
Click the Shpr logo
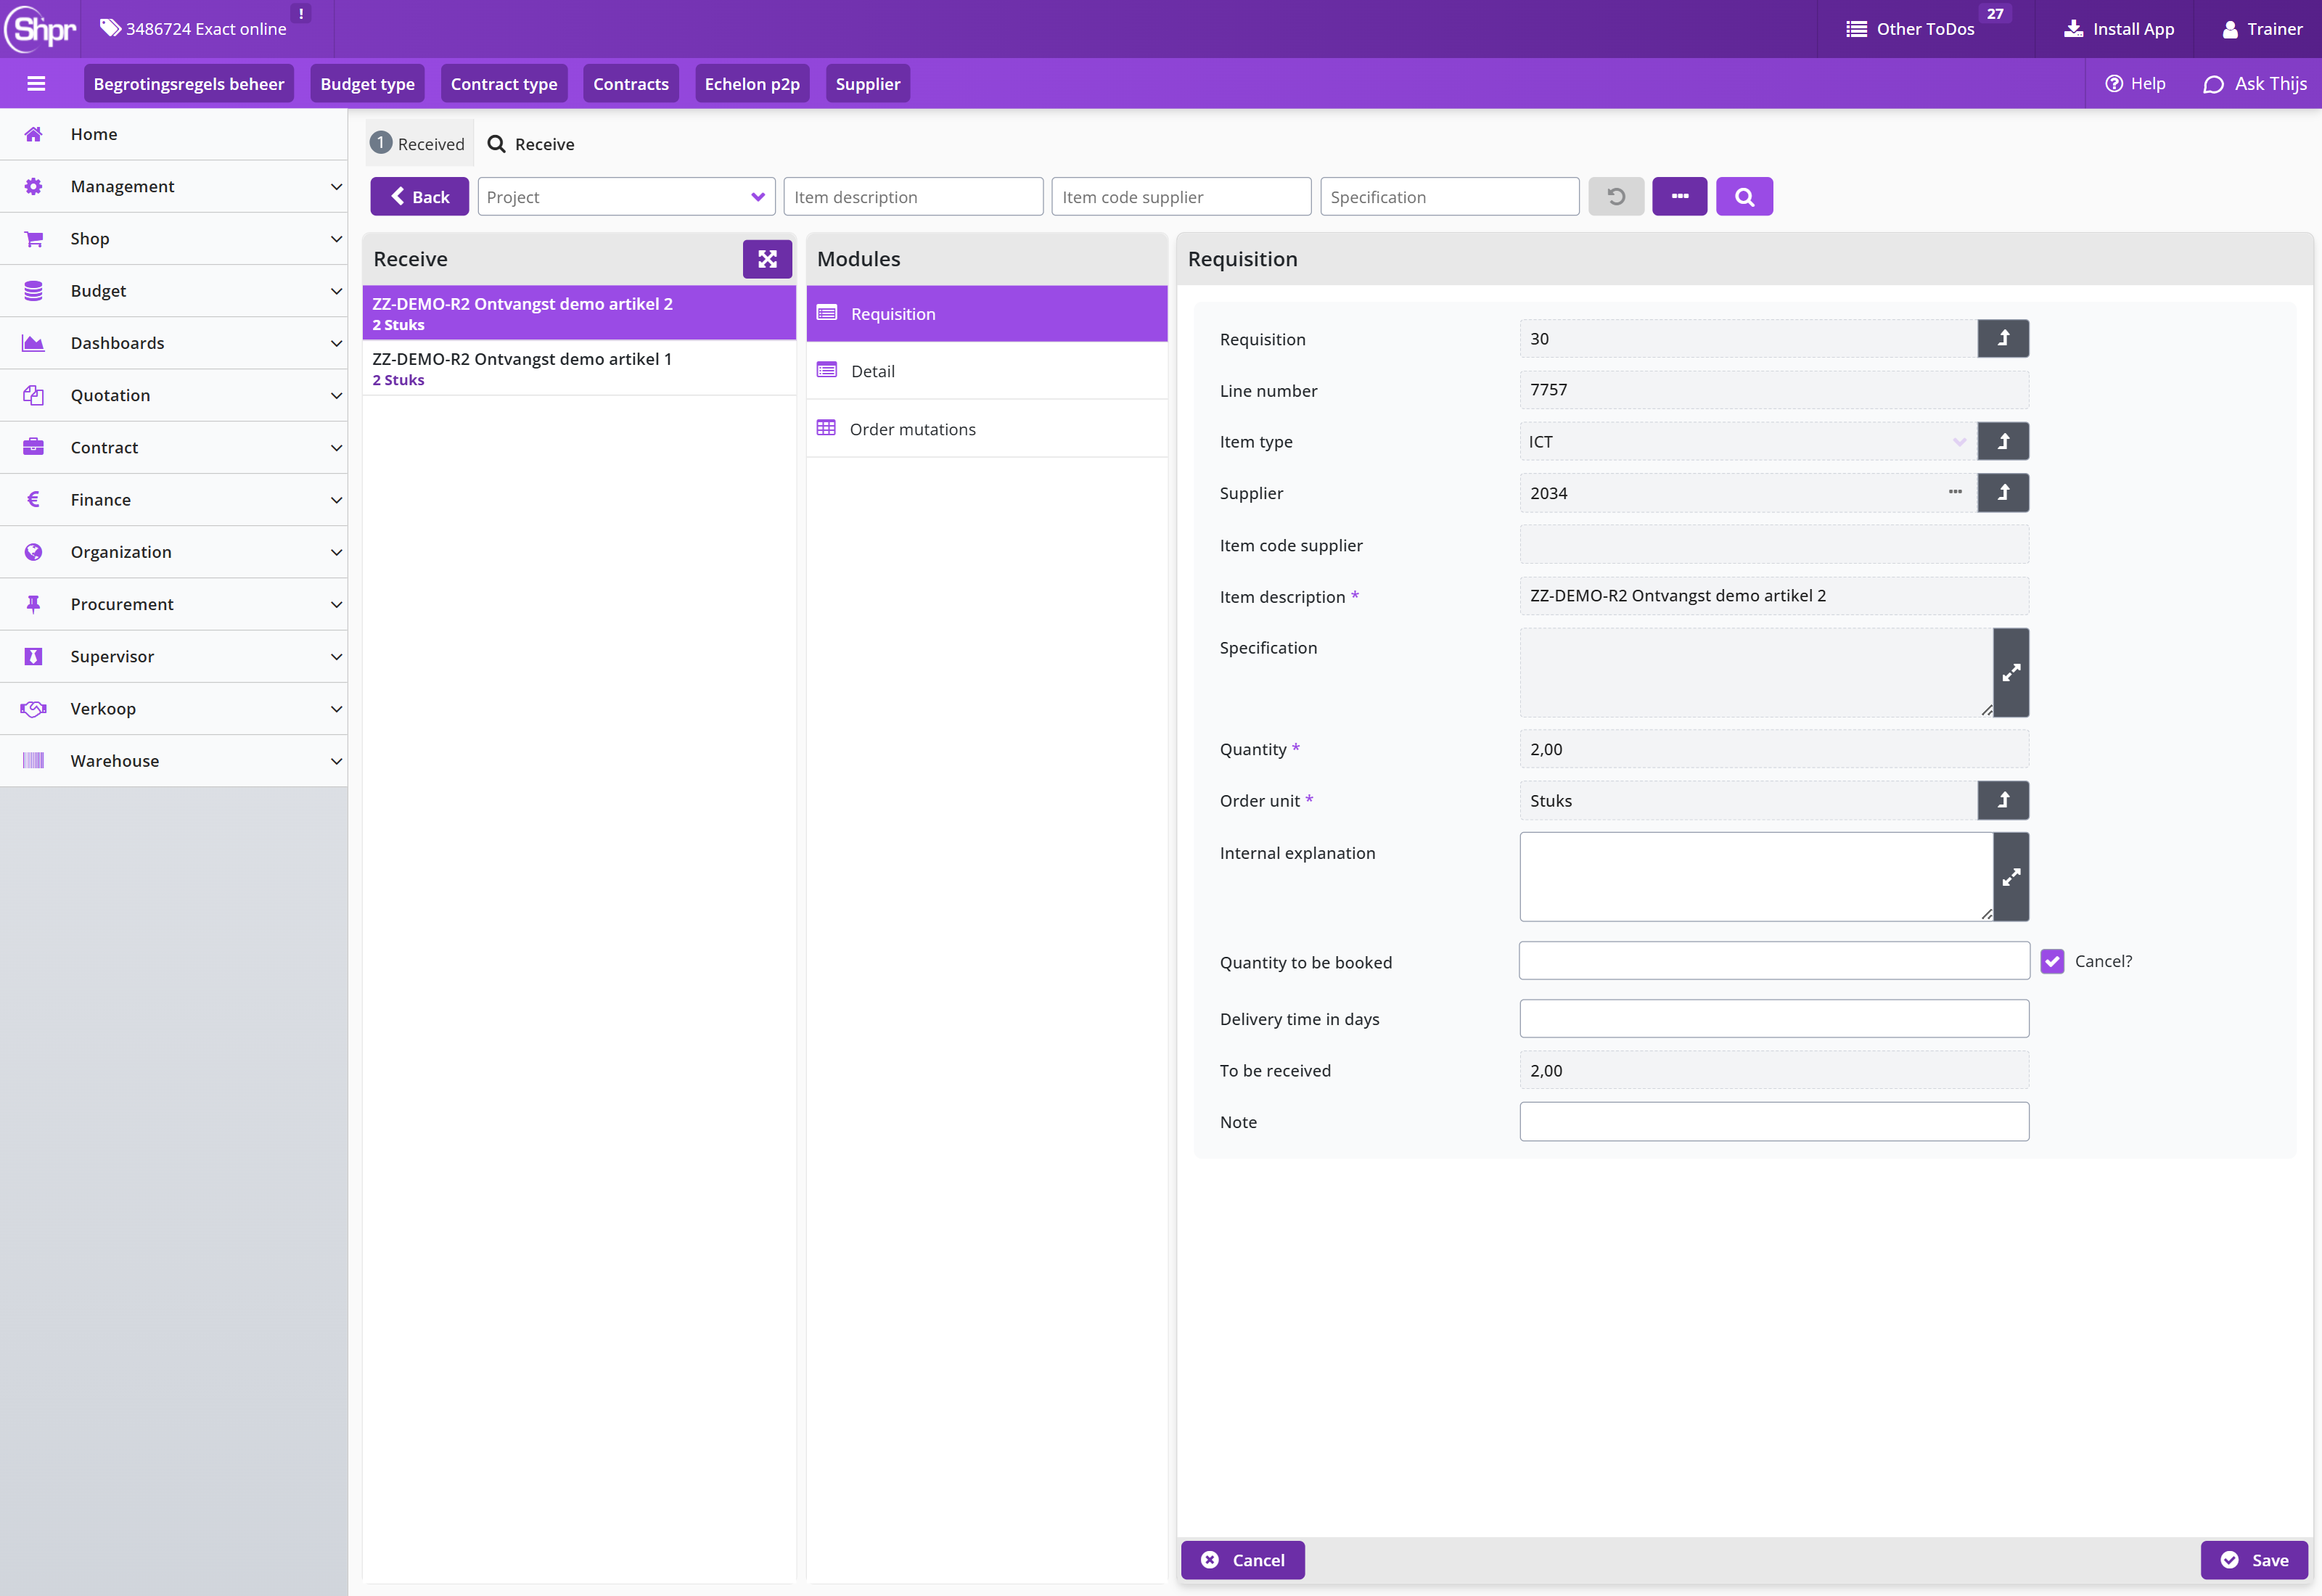[40, 29]
